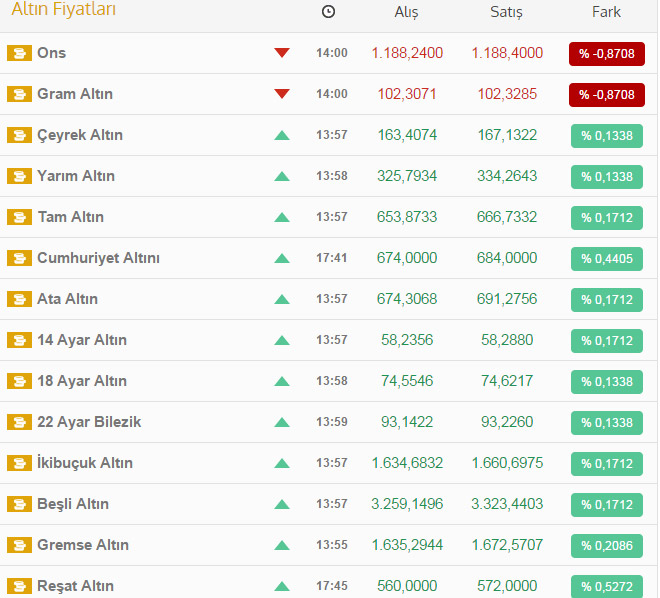
Task: Open the İkibuçuk Altın link
Action: pyautogui.click(x=85, y=463)
